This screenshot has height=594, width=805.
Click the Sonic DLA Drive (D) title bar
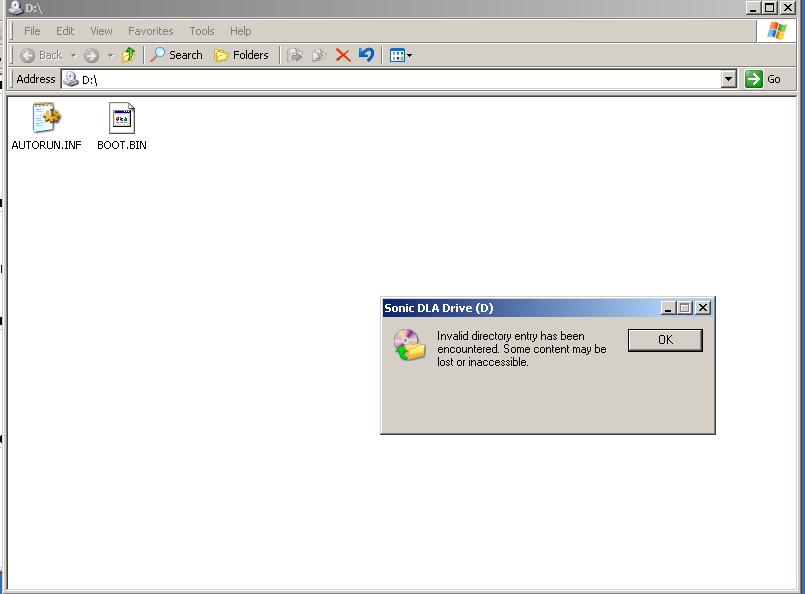[521, 308]
